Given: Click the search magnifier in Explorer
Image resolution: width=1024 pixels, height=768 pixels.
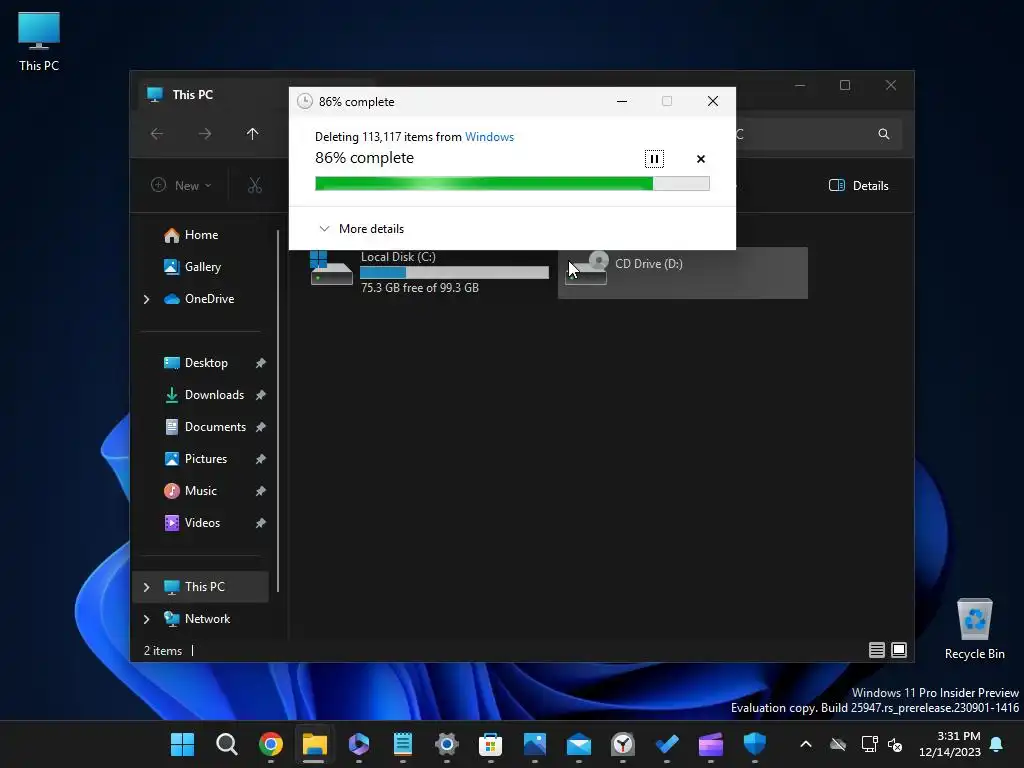Looking at the screenshot, I should point(884,134).
